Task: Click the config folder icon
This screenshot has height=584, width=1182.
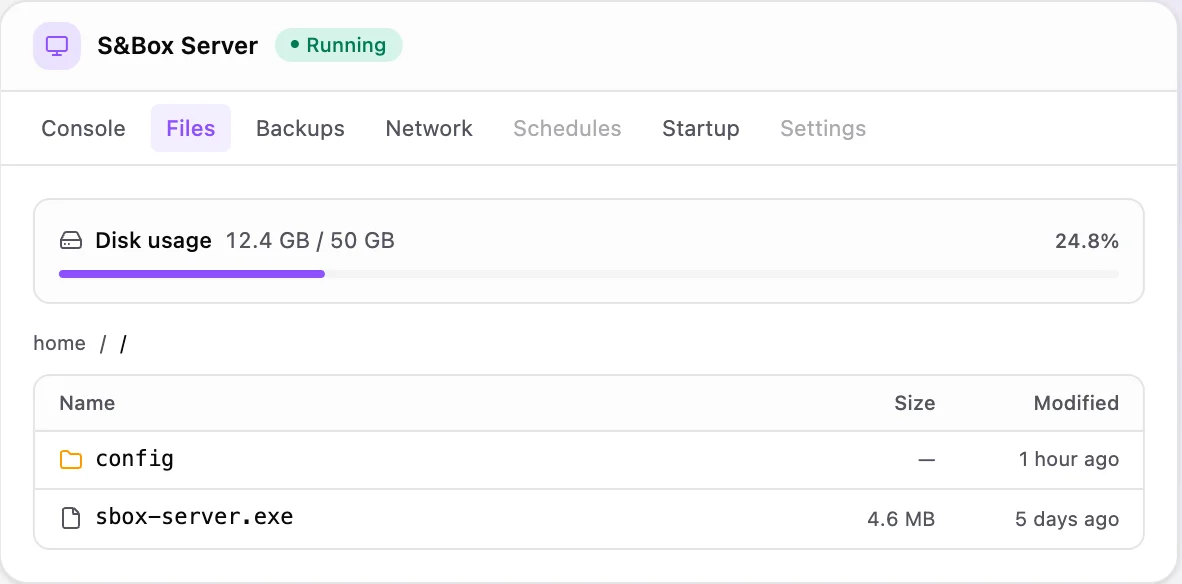Action: 71,459
